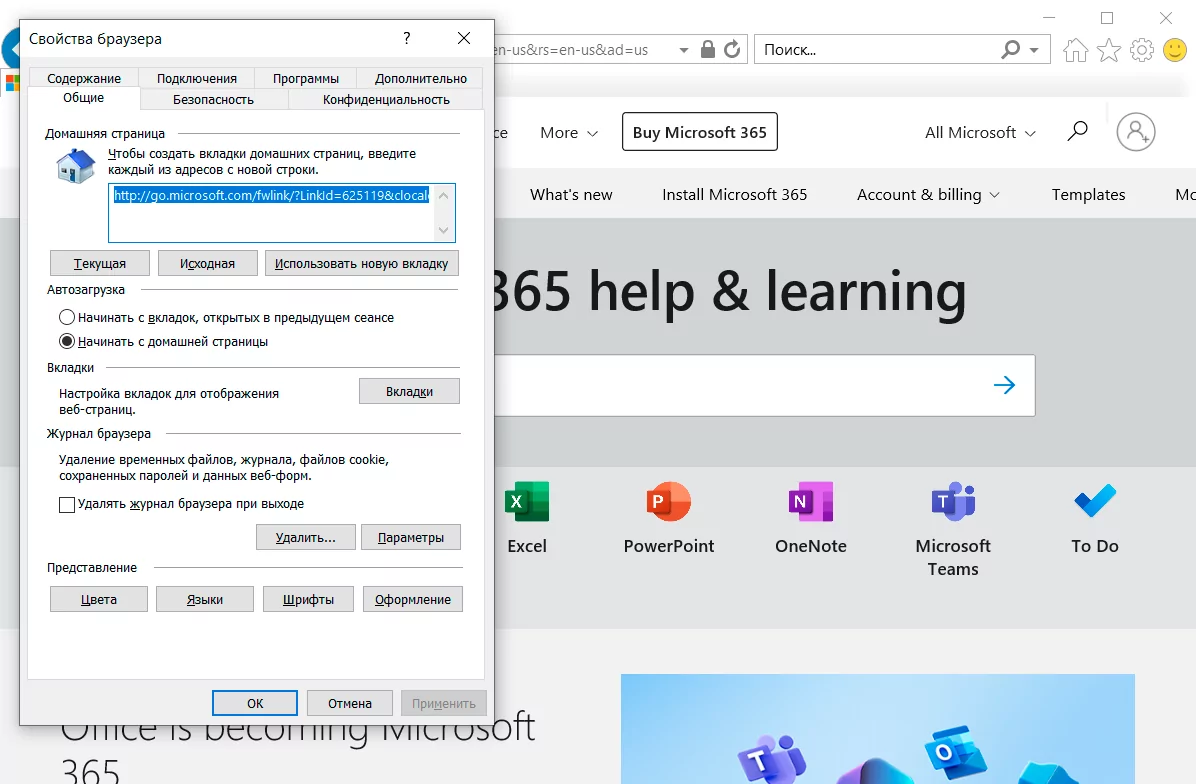Click the Microsoft site search magnifier icon
The image size is (1196, 784).
point(1077,131)
